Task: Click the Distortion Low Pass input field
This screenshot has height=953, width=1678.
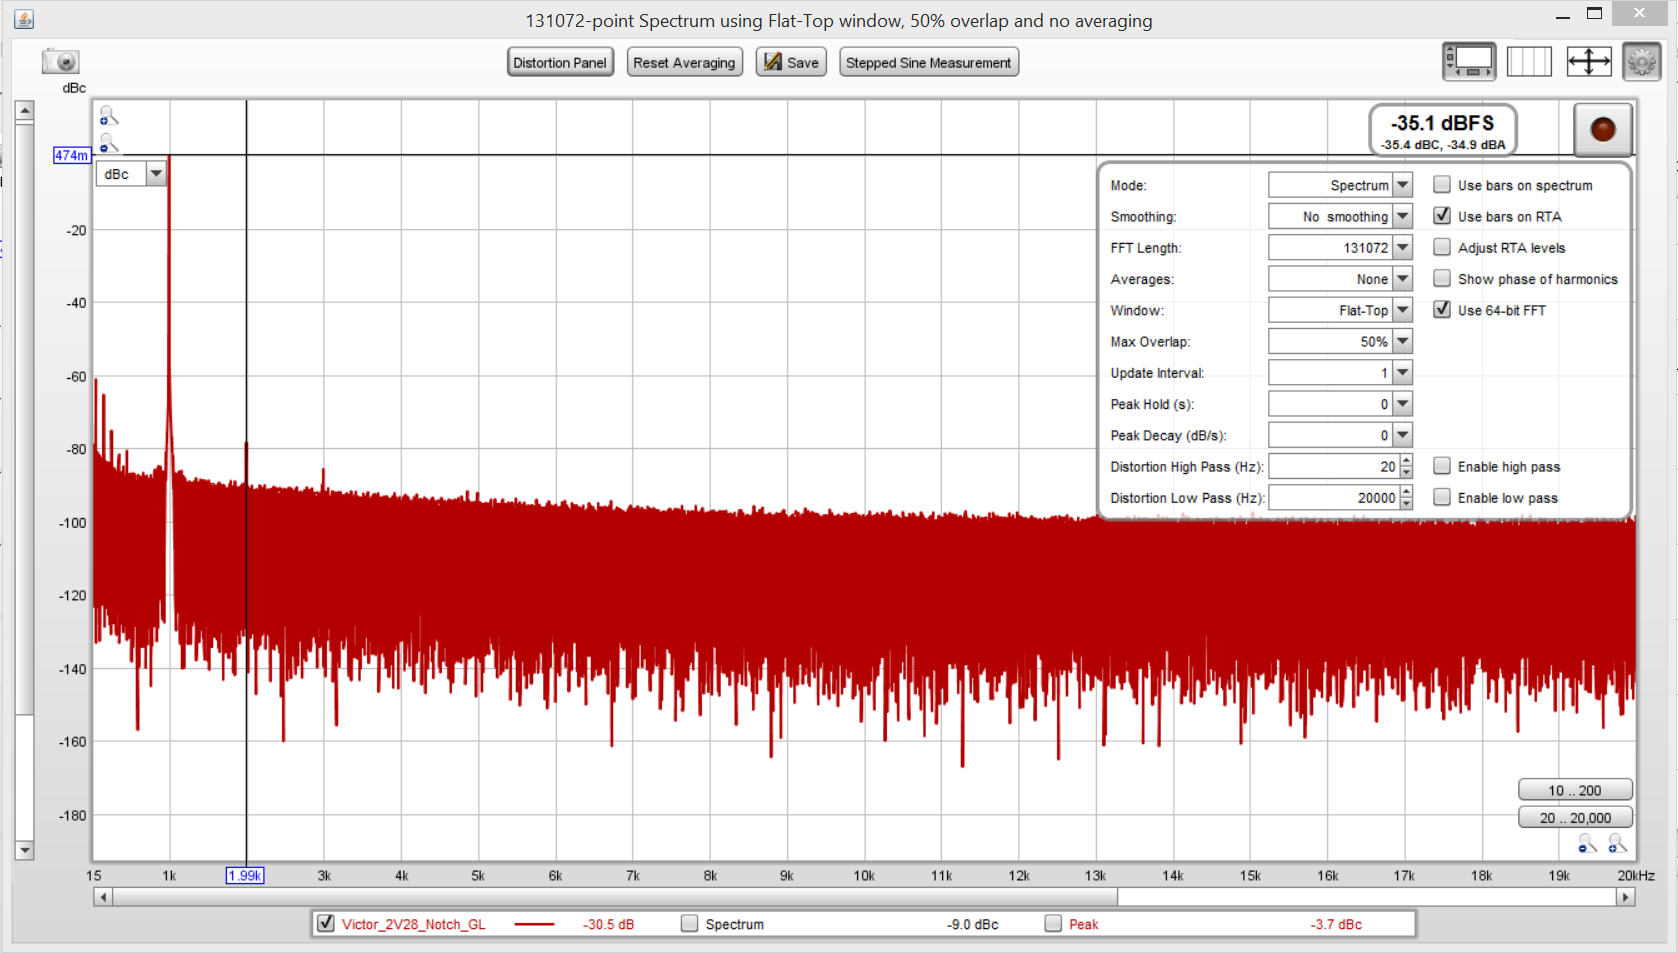Action: click(1334, 497)
